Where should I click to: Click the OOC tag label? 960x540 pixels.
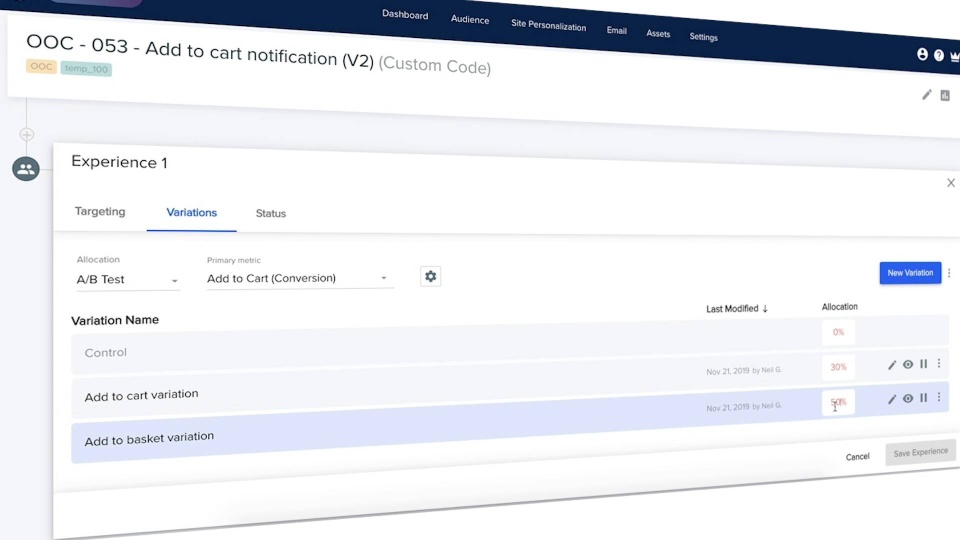pos(41,66)
